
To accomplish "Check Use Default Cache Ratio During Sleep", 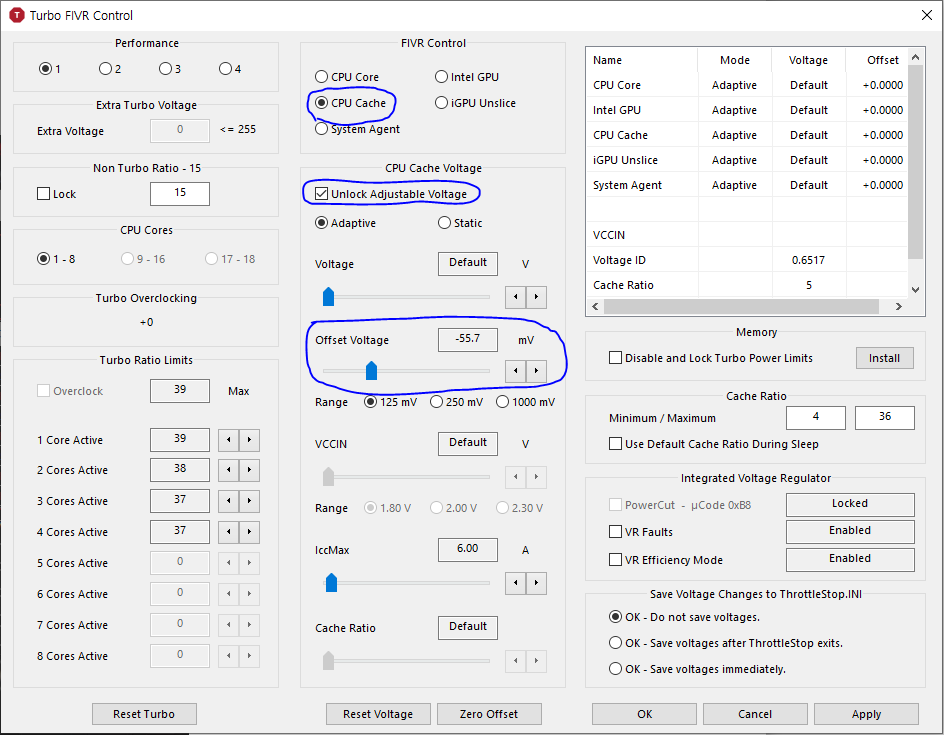I will coord(615,444).
